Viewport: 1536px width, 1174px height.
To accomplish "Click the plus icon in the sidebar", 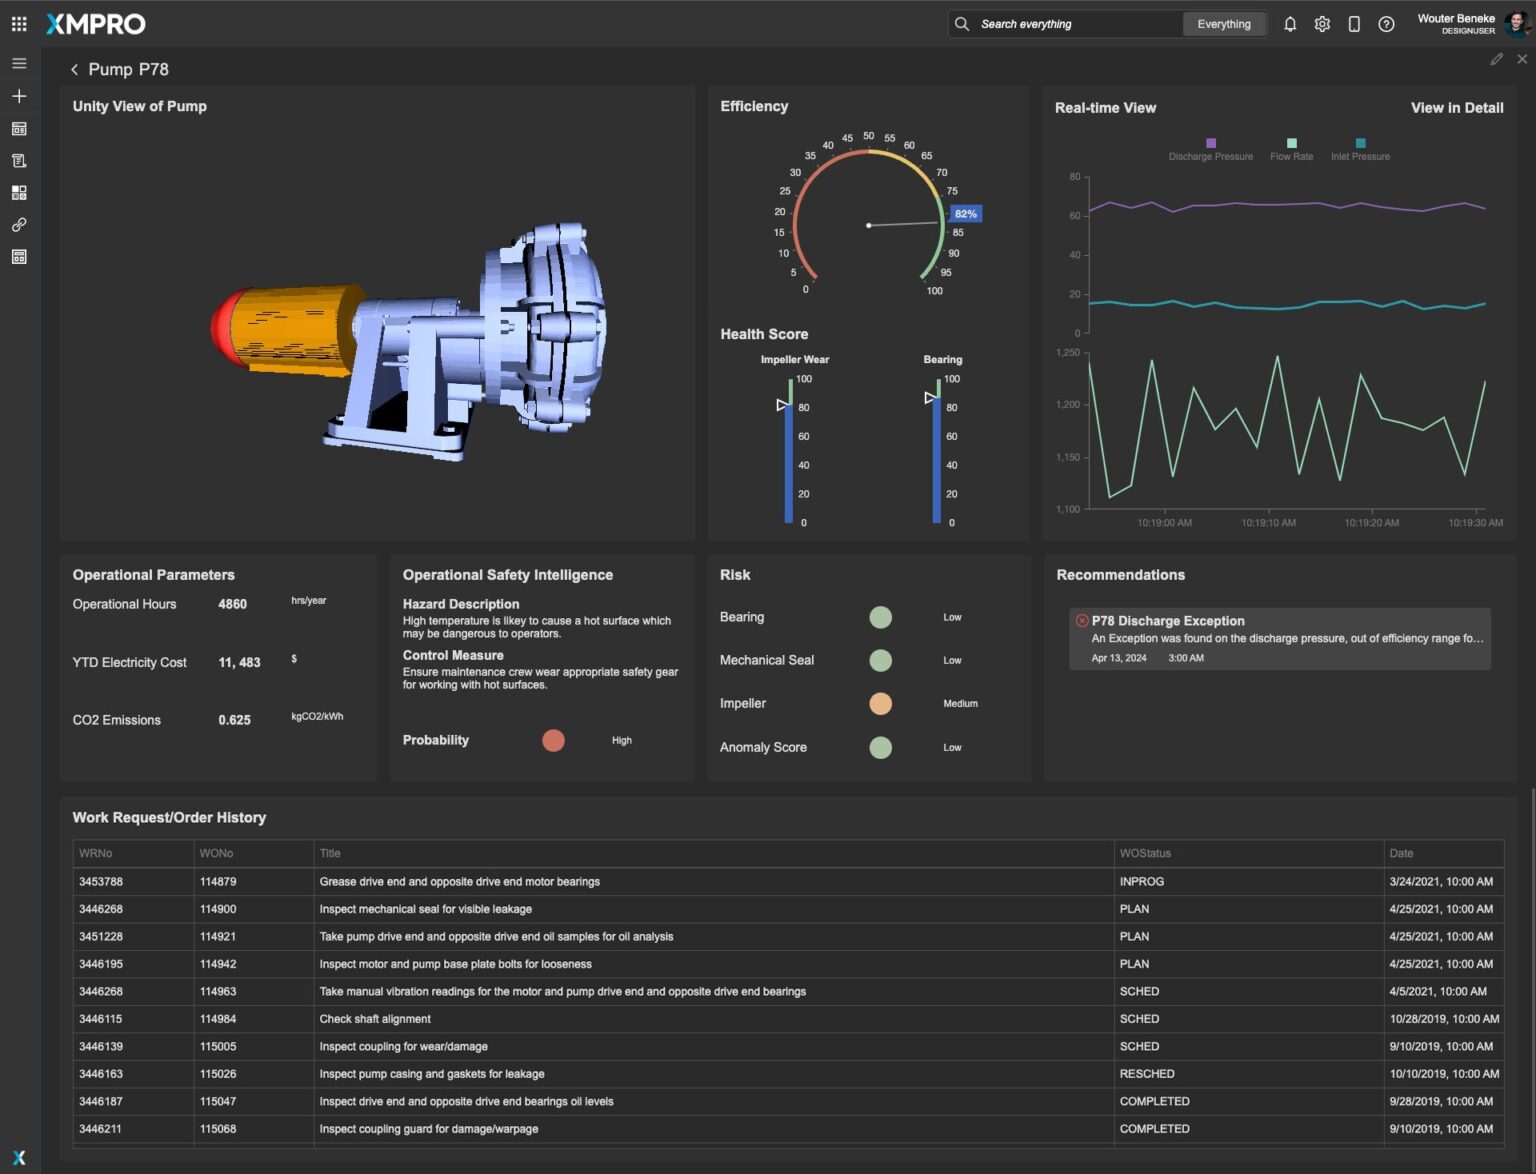I will [x=19, y=96].
